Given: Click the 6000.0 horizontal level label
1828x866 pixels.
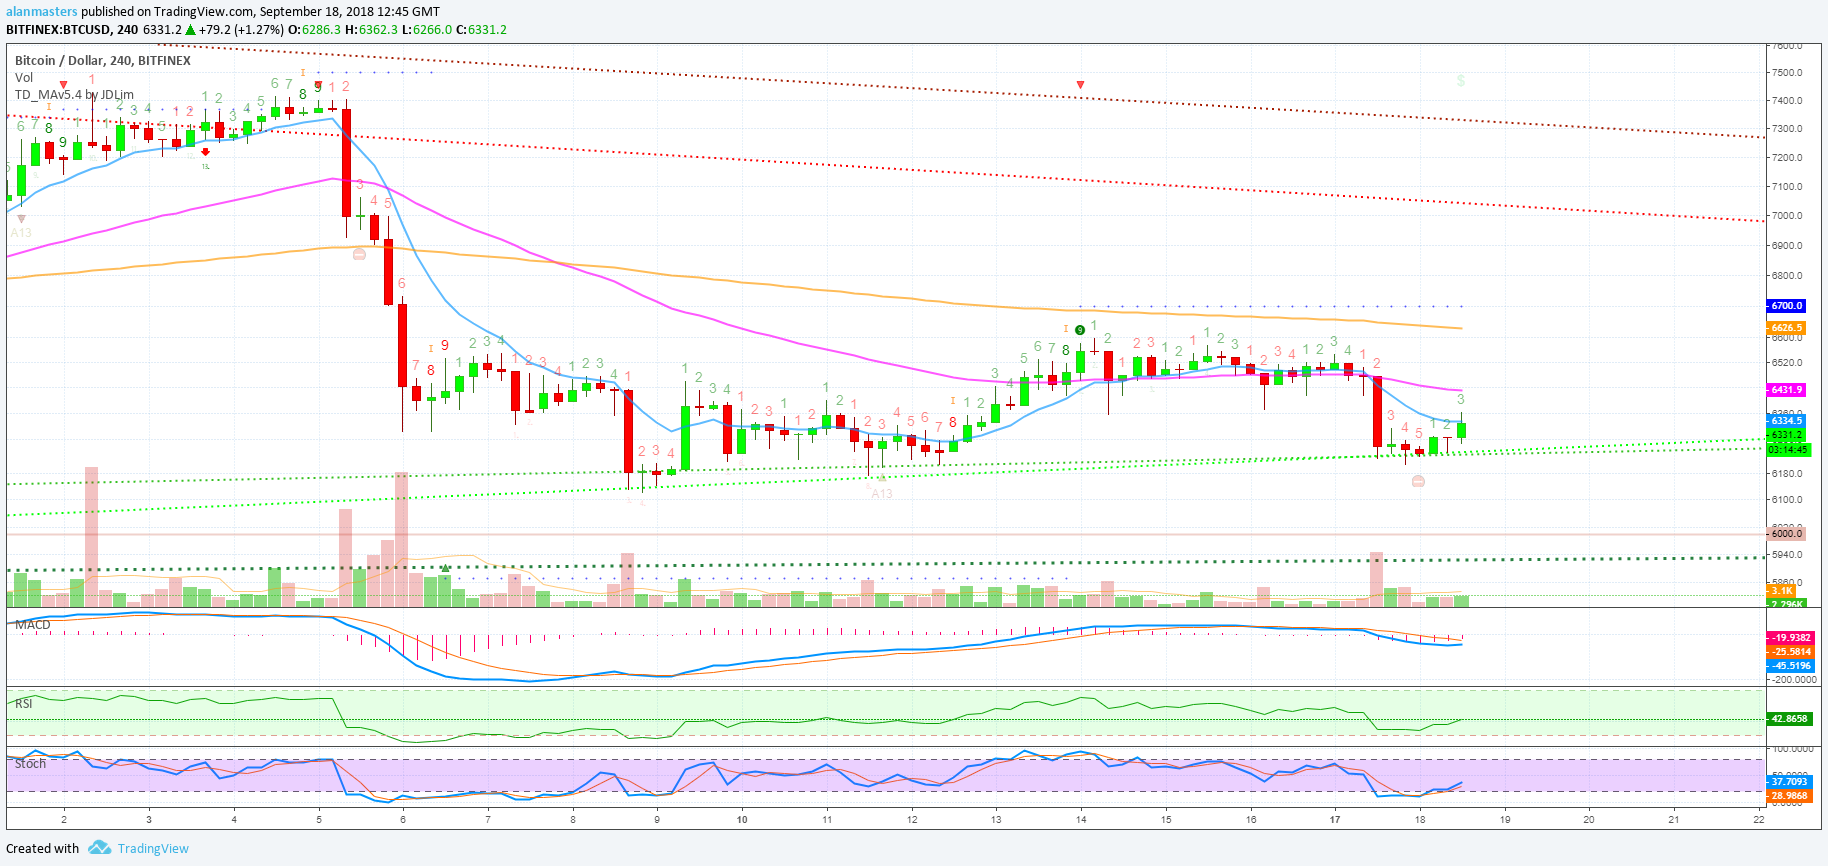Looking at the screenshot, I should tap(1786, 534).
